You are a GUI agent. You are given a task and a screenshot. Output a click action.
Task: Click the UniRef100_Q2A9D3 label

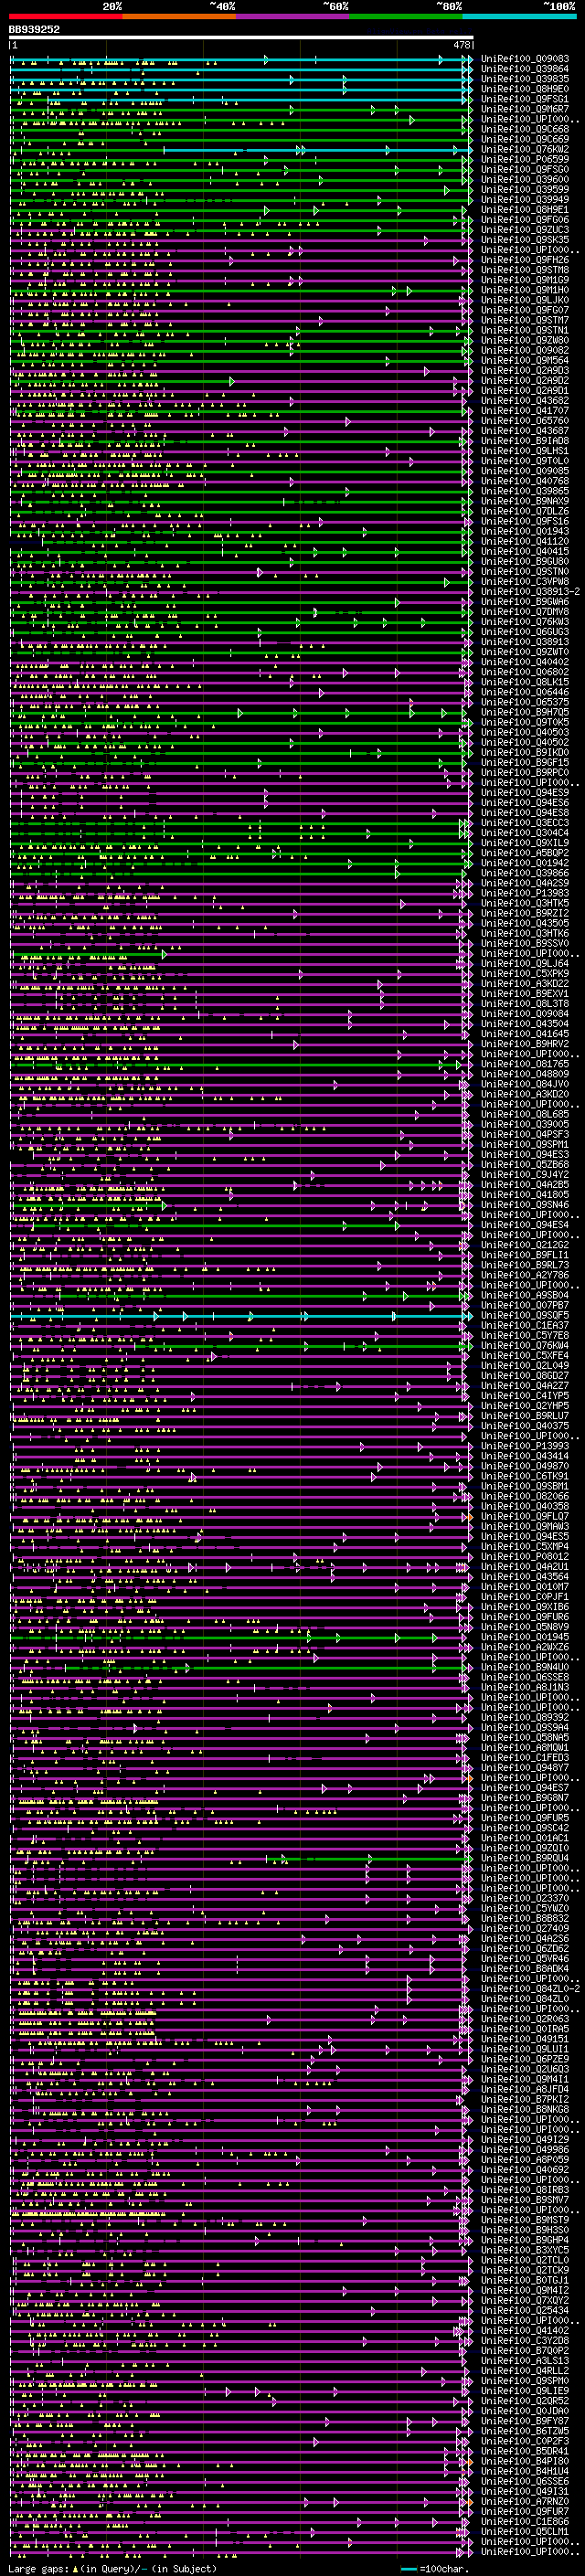point(525,370)
